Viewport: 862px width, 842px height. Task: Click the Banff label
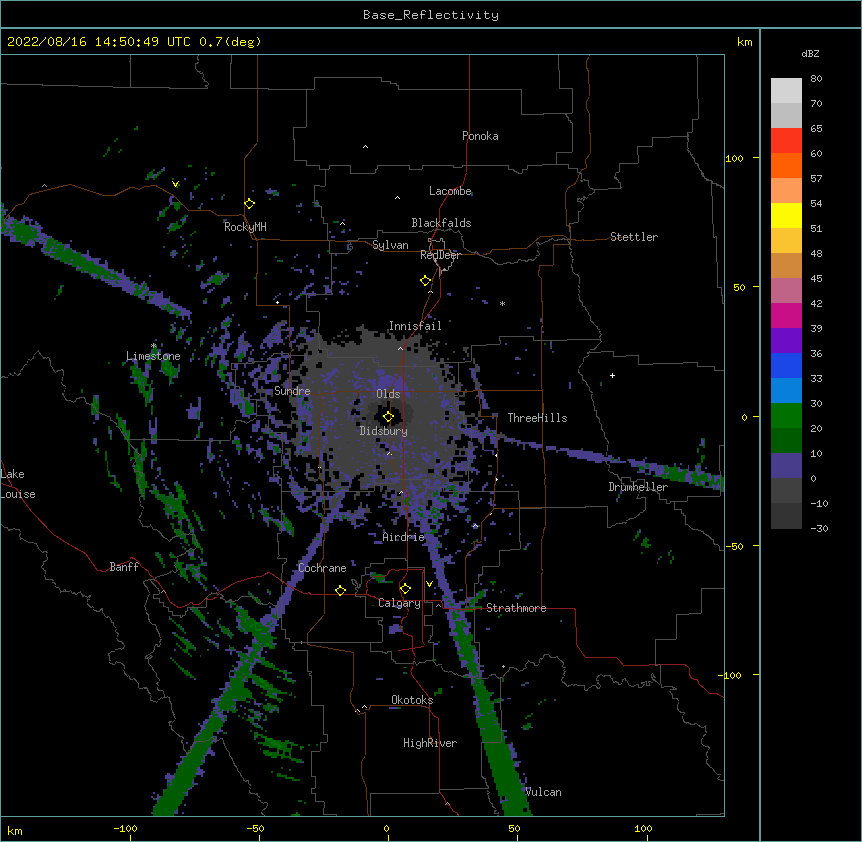[124, 567]
